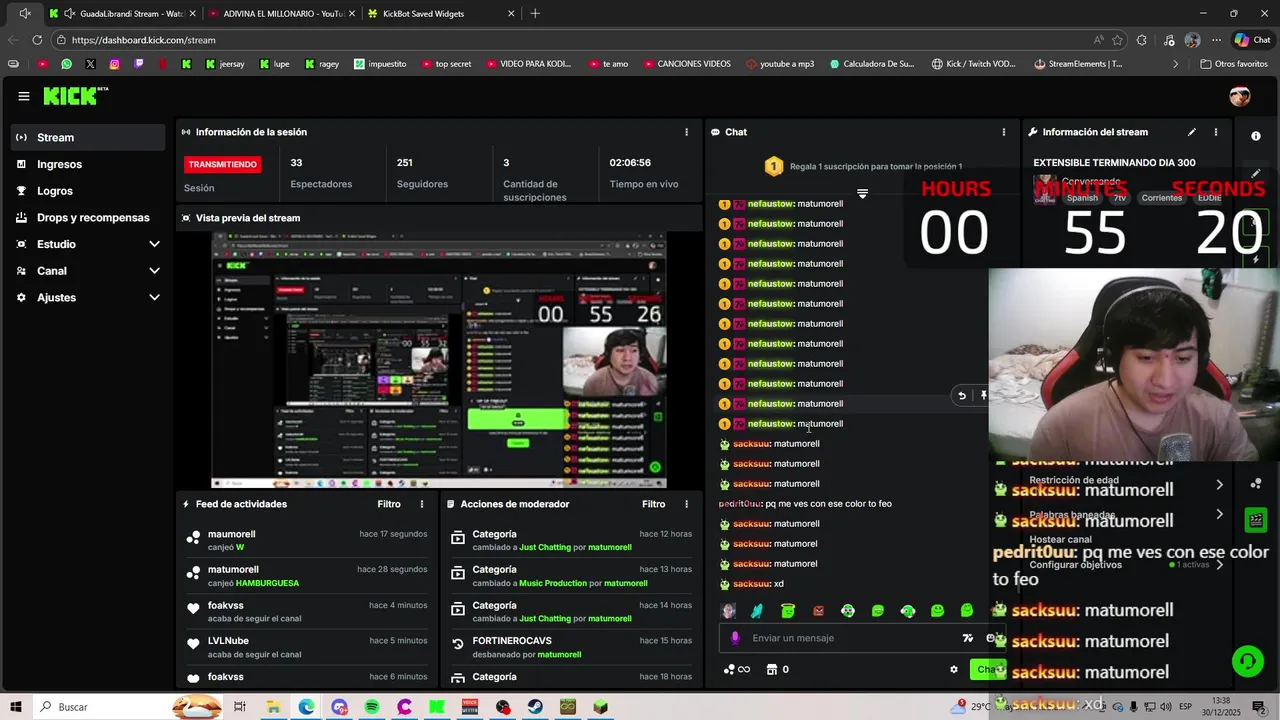Open the Instagram bookmark icon
The image size is (1280, 720).
point(114,64)
